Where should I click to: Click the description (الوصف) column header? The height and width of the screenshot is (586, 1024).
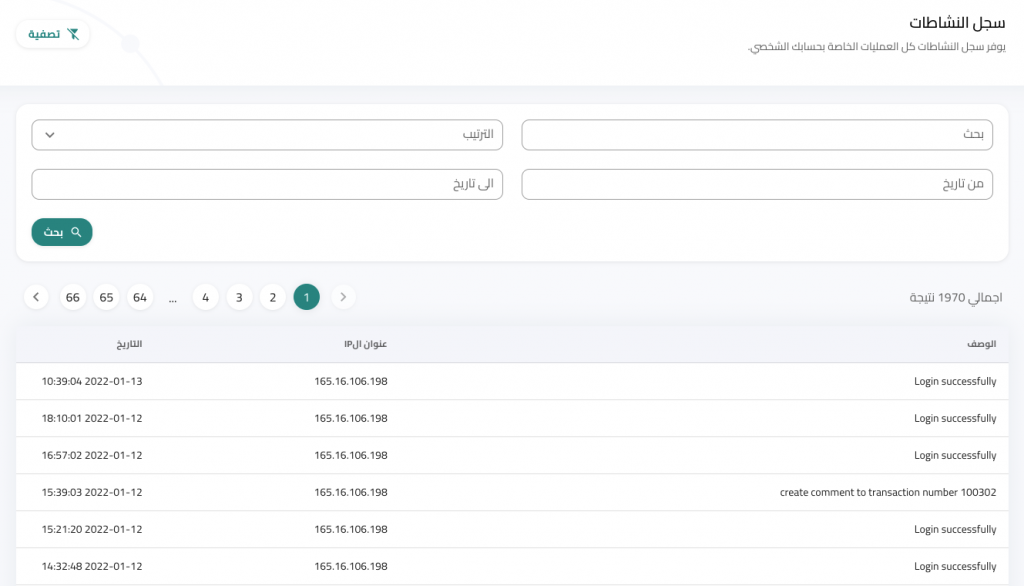click(981, 344)
